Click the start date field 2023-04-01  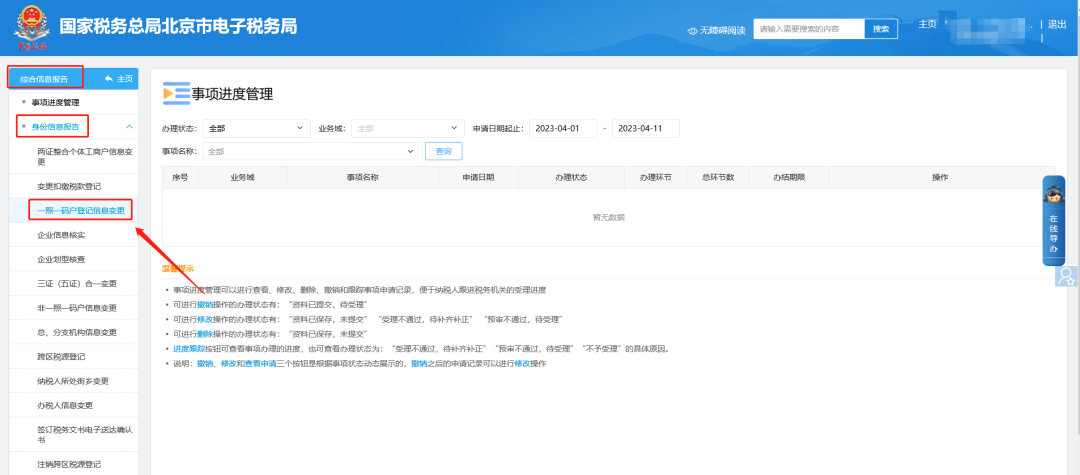click(x=563, y=128)
